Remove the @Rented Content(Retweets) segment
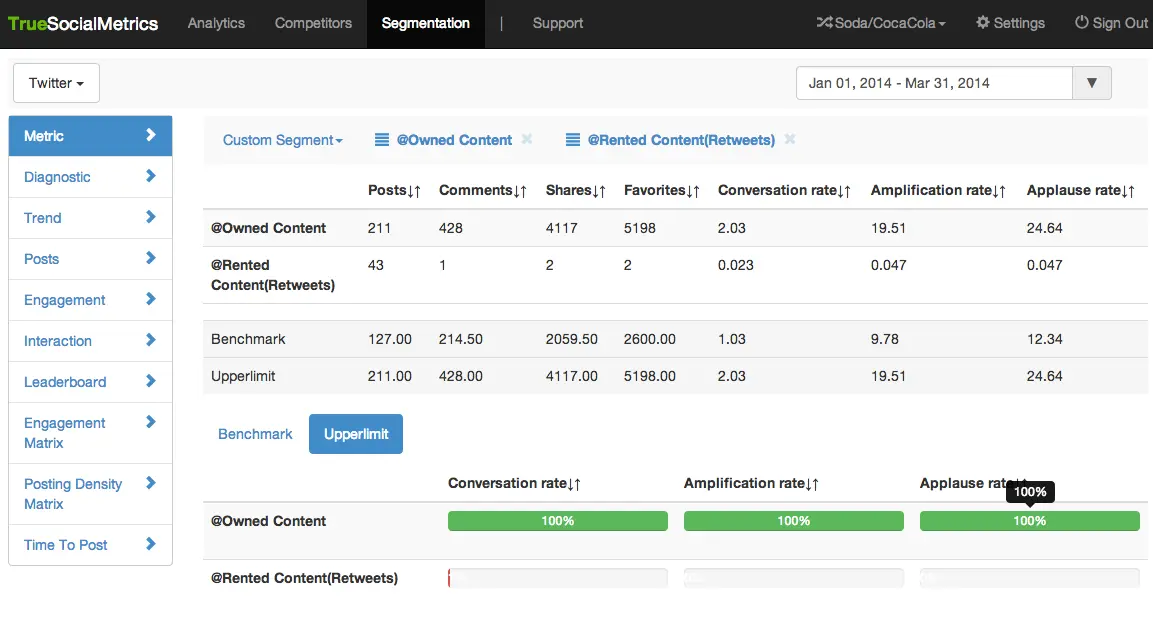Viewport: 1153px width, 634px height. 790,140
